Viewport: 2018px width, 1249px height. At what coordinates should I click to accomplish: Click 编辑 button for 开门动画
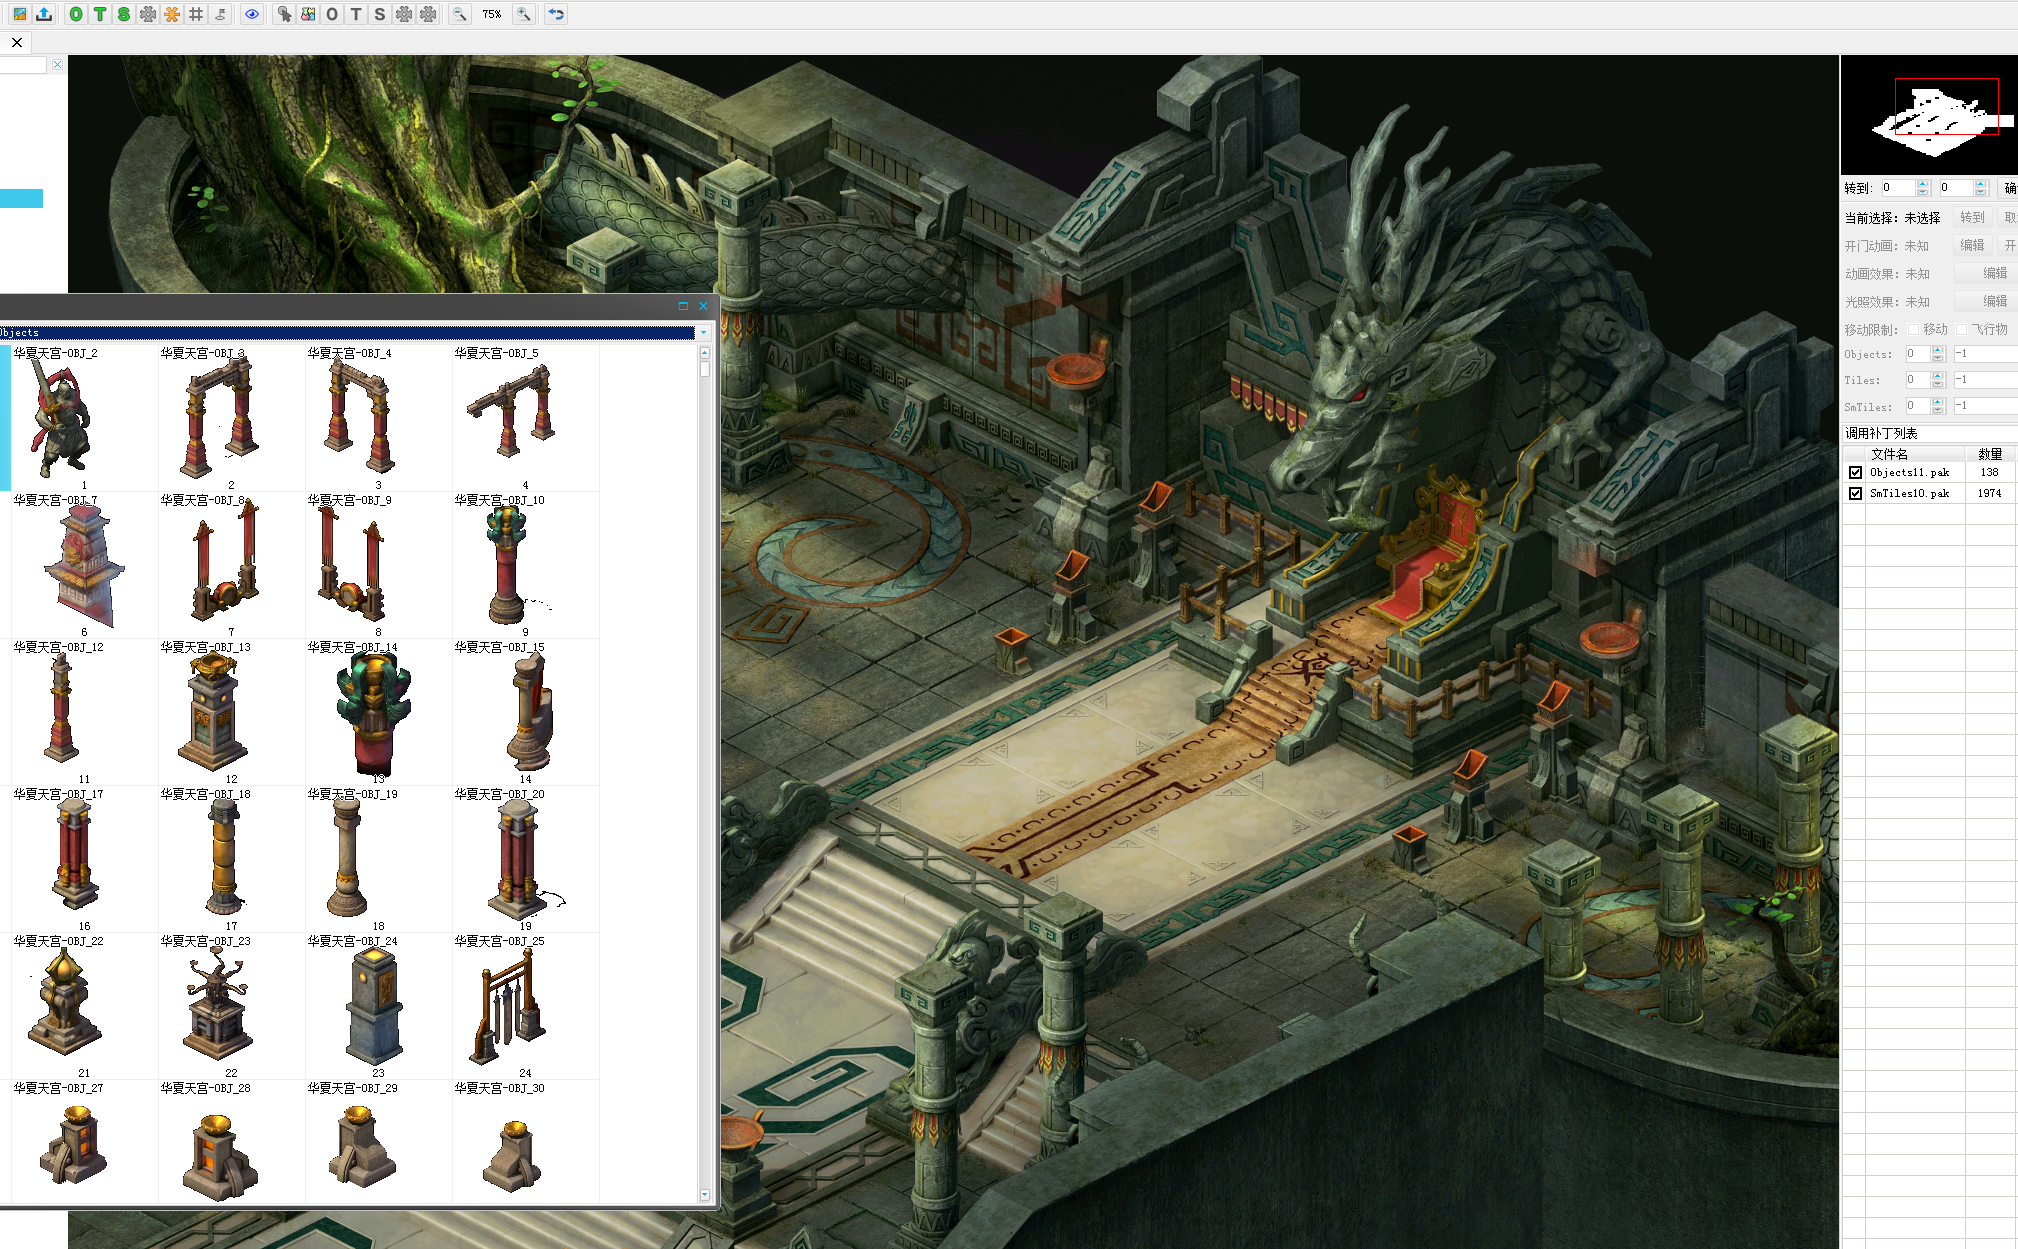pyautogui.click(x=1972, y=245)
